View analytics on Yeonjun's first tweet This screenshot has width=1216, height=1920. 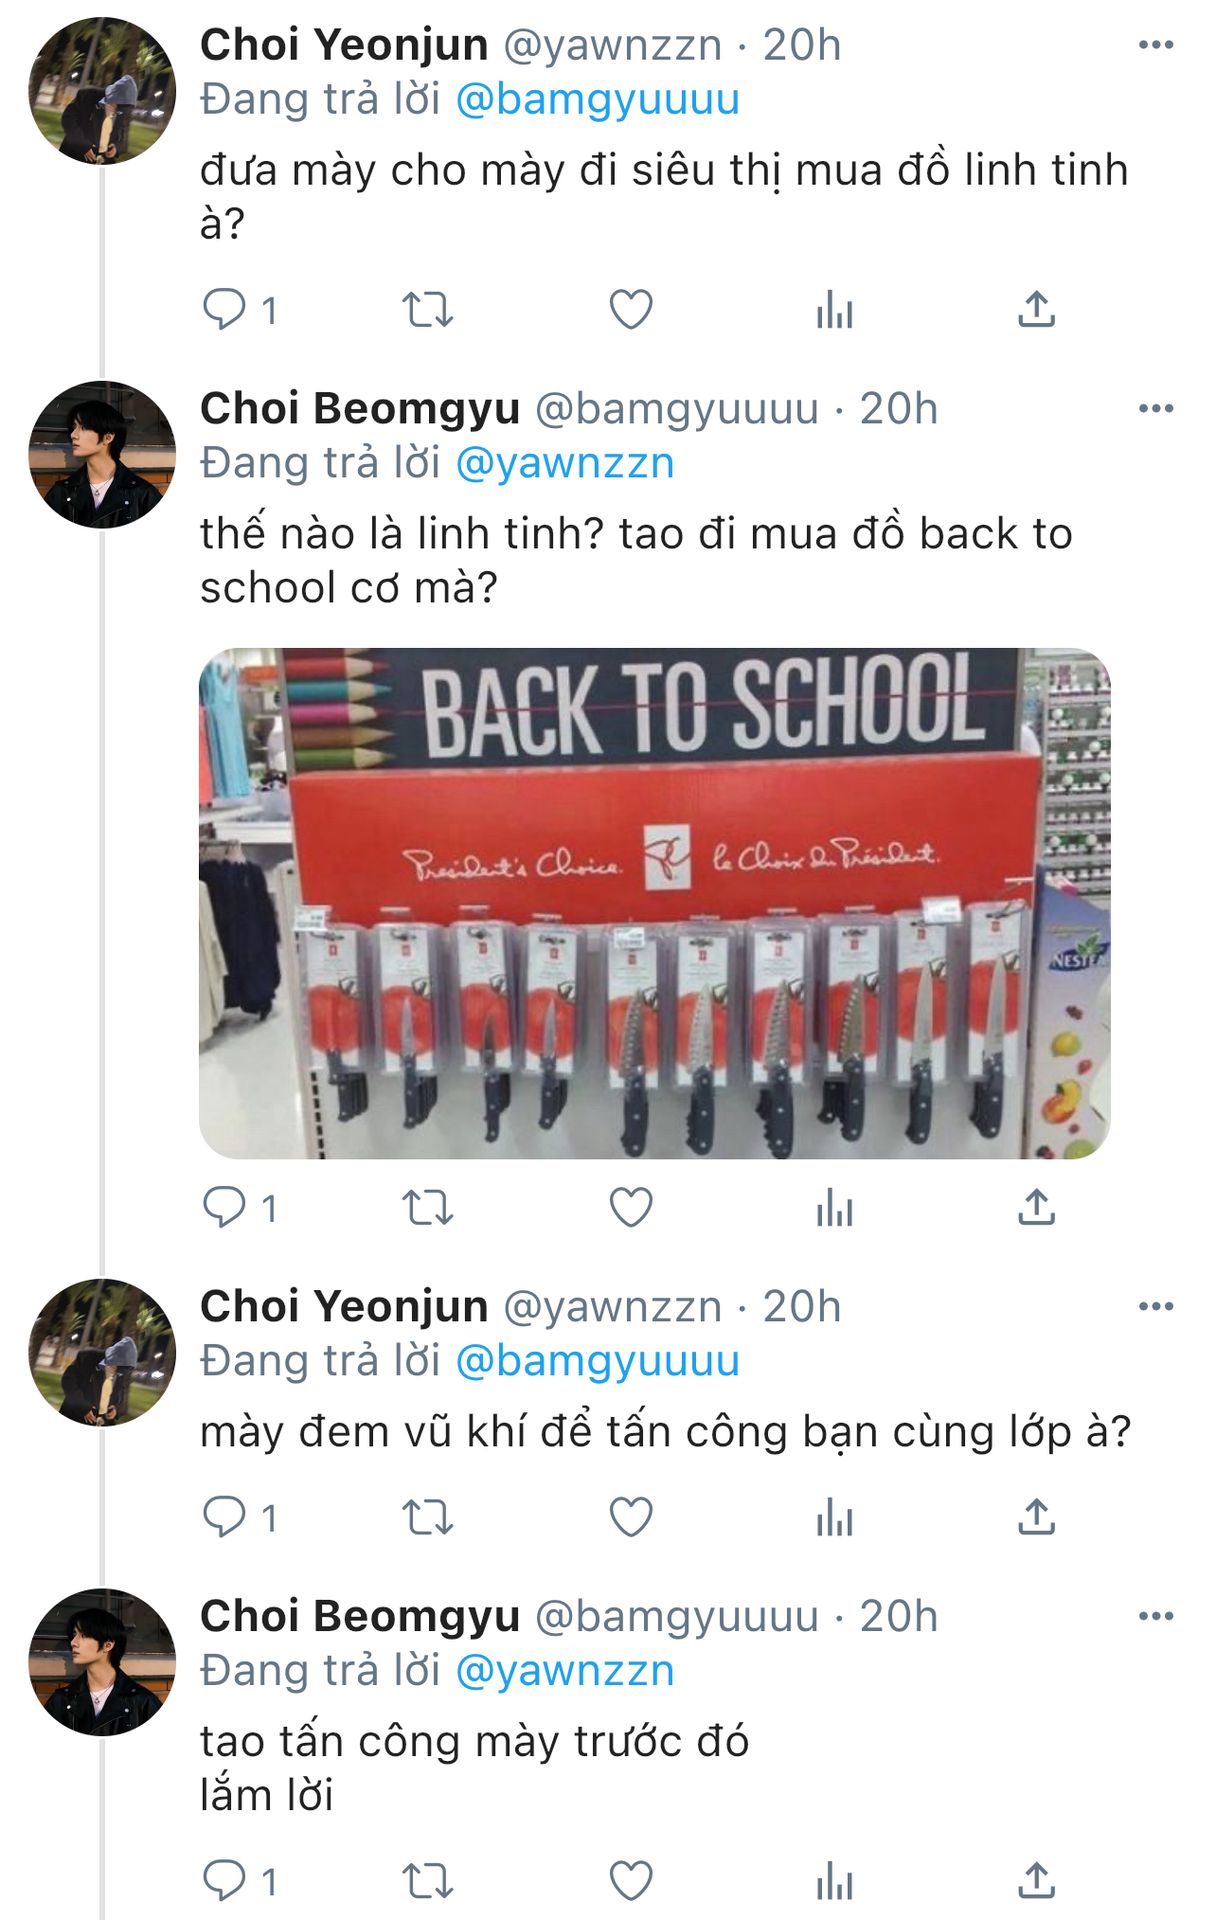[x=834, y=309]
